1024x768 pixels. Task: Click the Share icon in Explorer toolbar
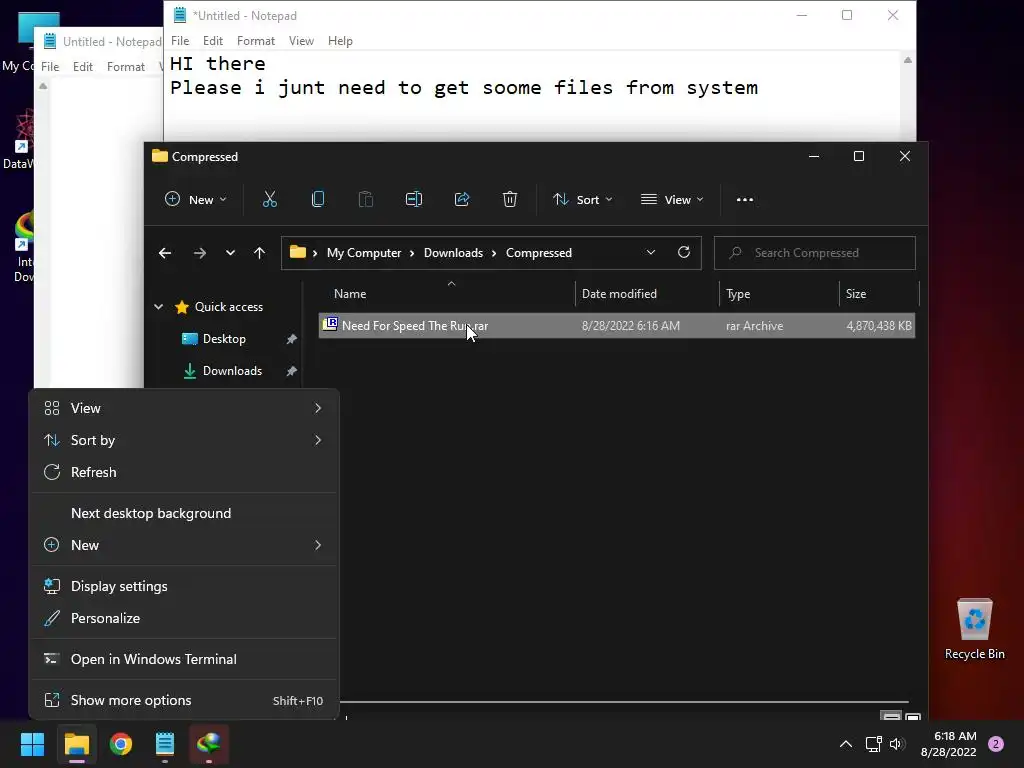[x=462, y=199]
